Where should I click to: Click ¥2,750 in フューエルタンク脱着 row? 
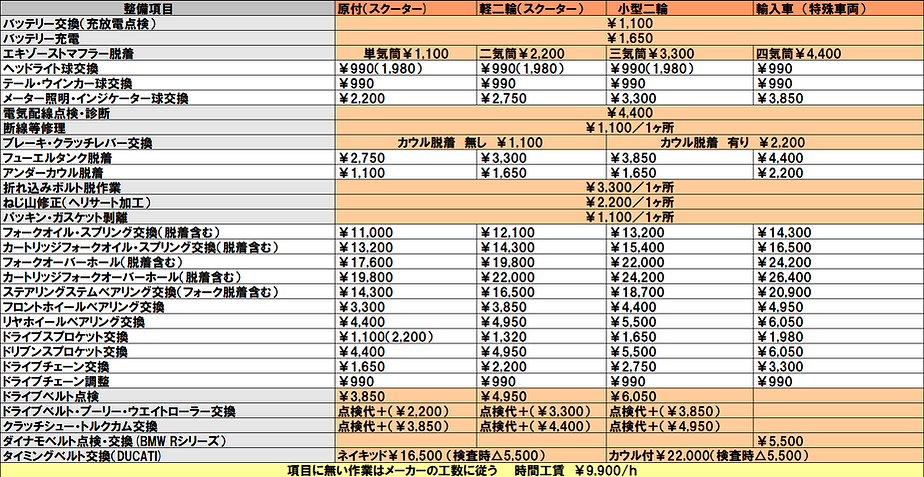[x=406, y=157]
